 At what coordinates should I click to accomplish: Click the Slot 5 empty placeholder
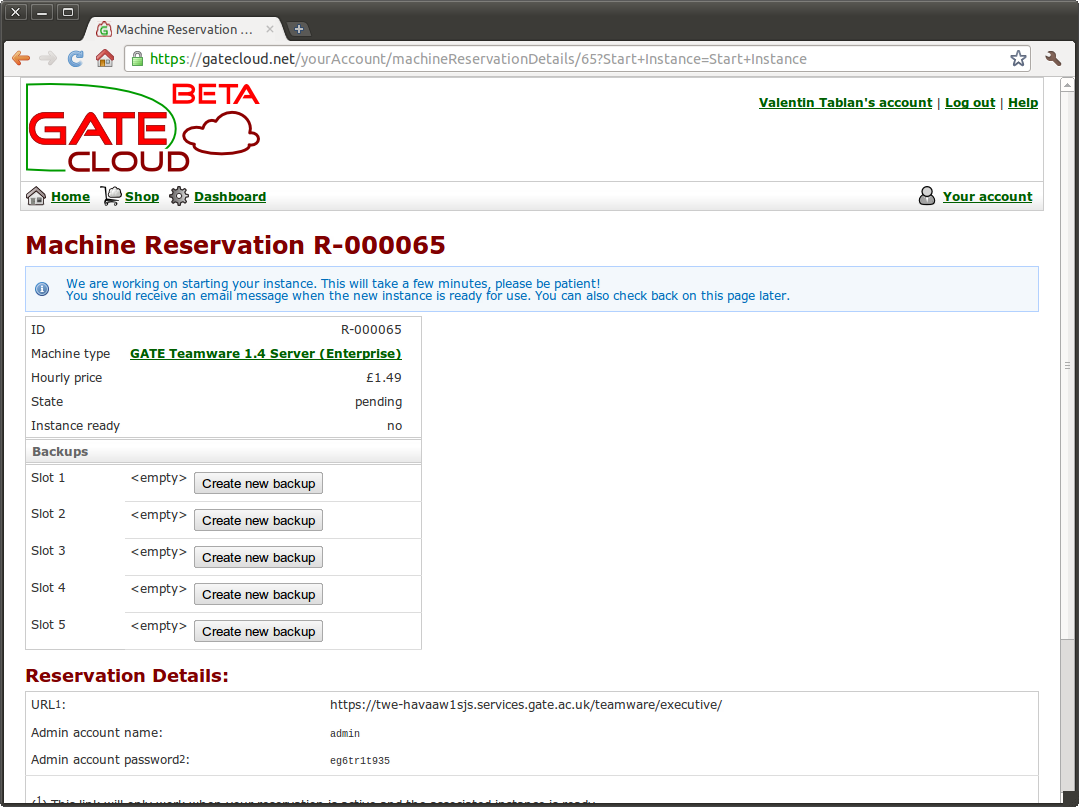159,626
